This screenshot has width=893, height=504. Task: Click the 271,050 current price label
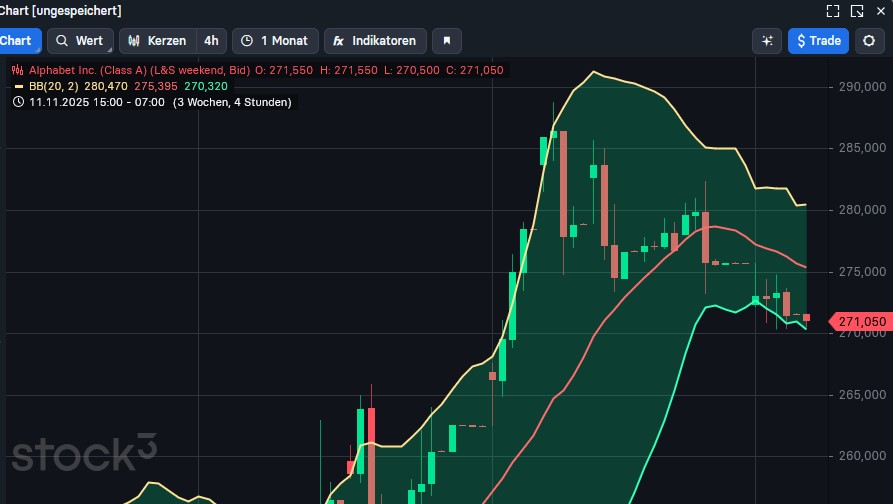tap(860, 321)
